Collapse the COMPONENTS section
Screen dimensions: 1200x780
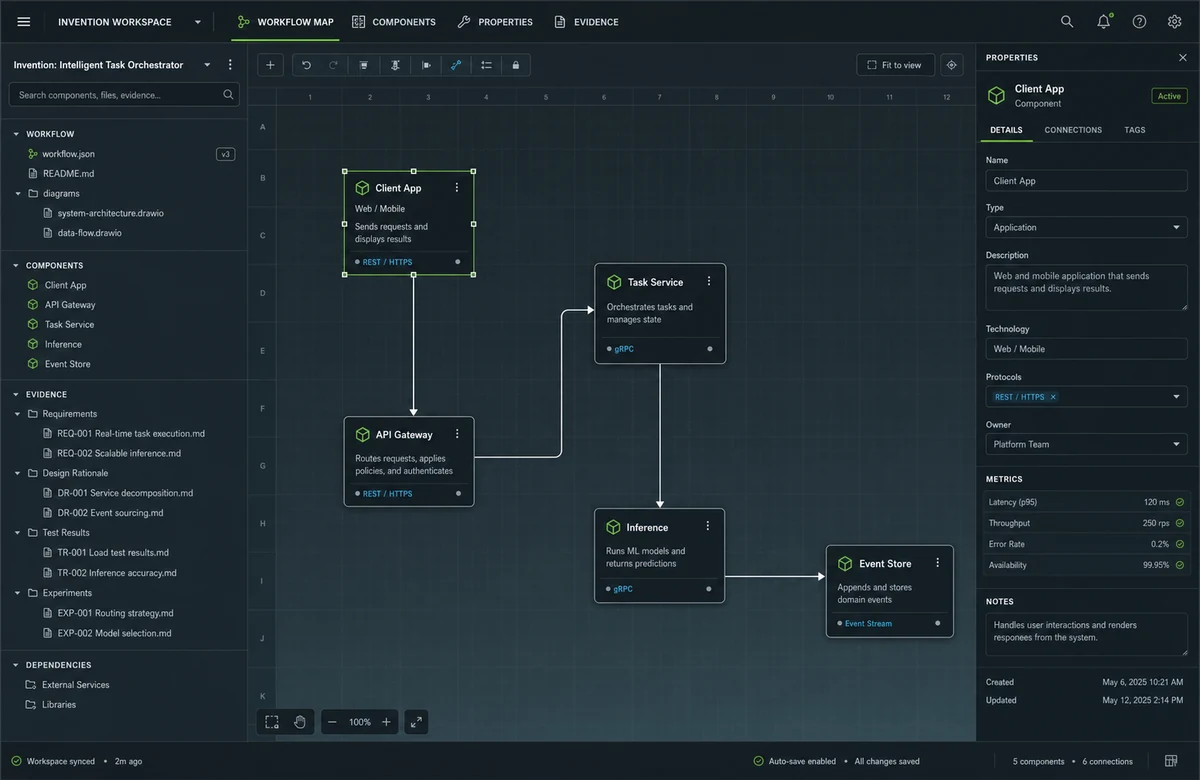click(x=16, y=266)
